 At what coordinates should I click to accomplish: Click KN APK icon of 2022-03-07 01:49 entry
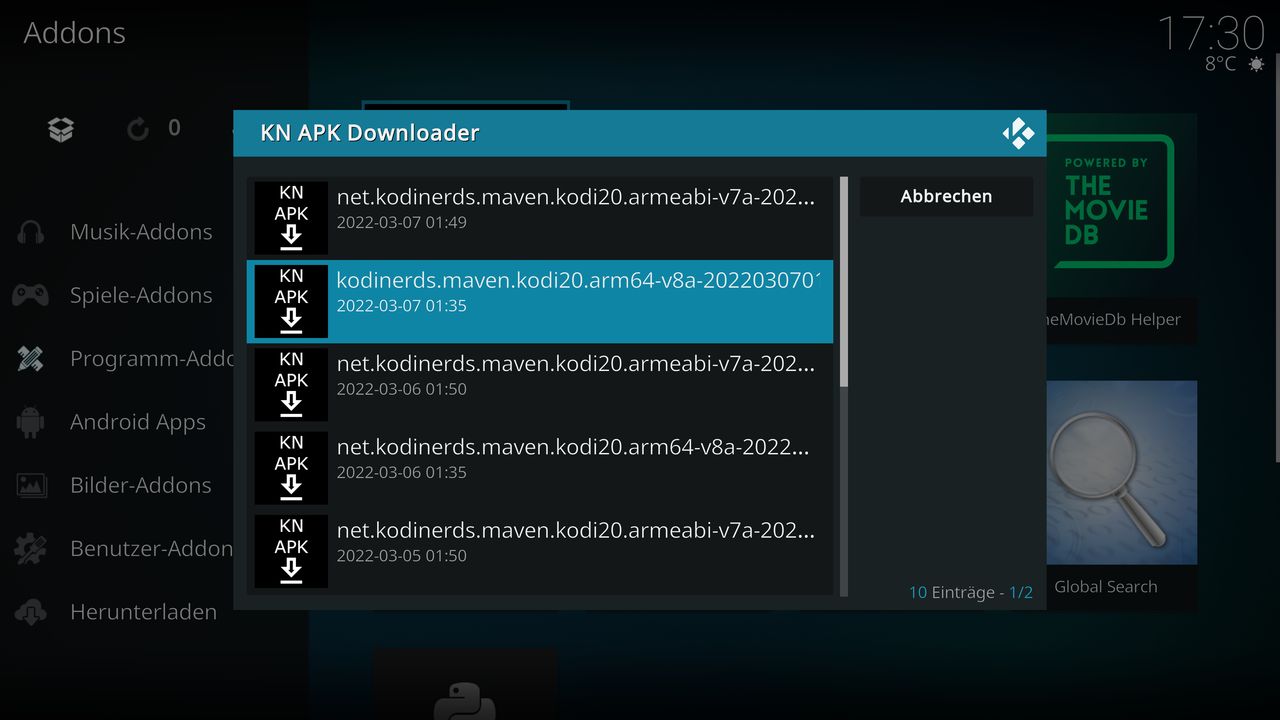coord(291,218)
